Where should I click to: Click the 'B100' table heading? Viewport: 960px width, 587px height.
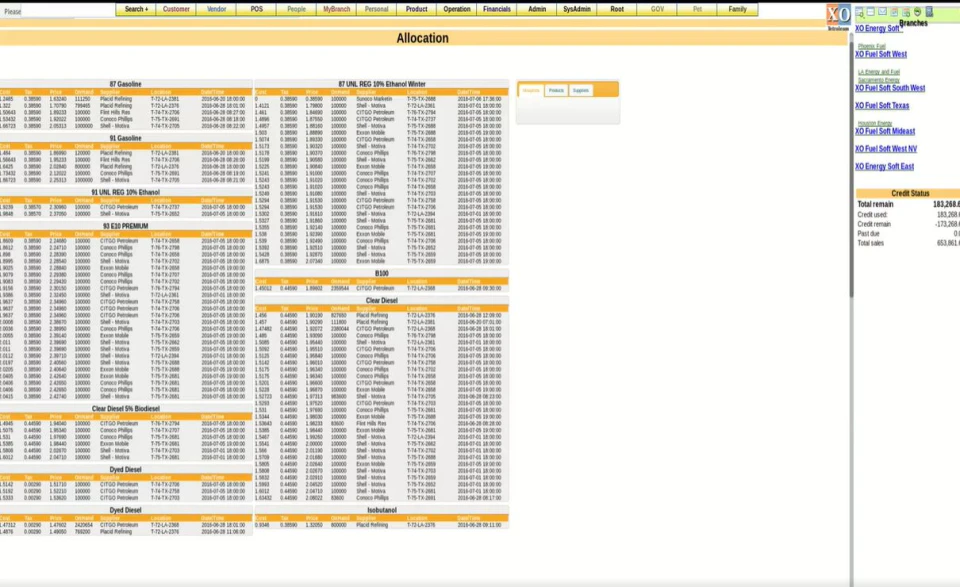pyautogui.click(x=381, y=273)
